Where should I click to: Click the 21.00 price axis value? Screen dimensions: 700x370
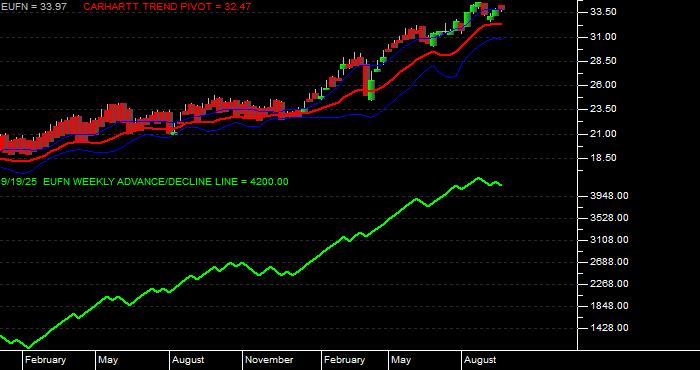coord(604,133)
